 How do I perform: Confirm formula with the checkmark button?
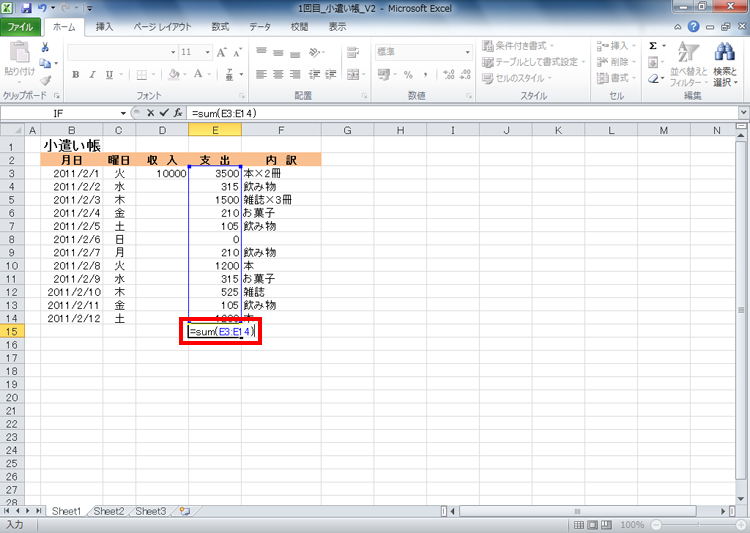tap(164, 113)
